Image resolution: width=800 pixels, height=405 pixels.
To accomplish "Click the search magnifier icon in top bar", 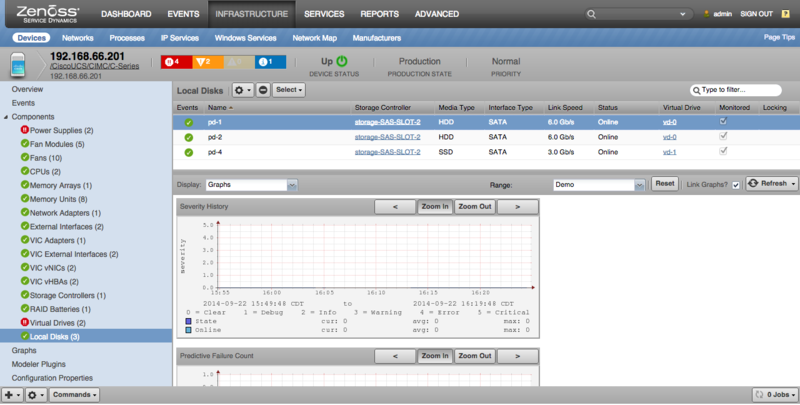I will (591, 14).
